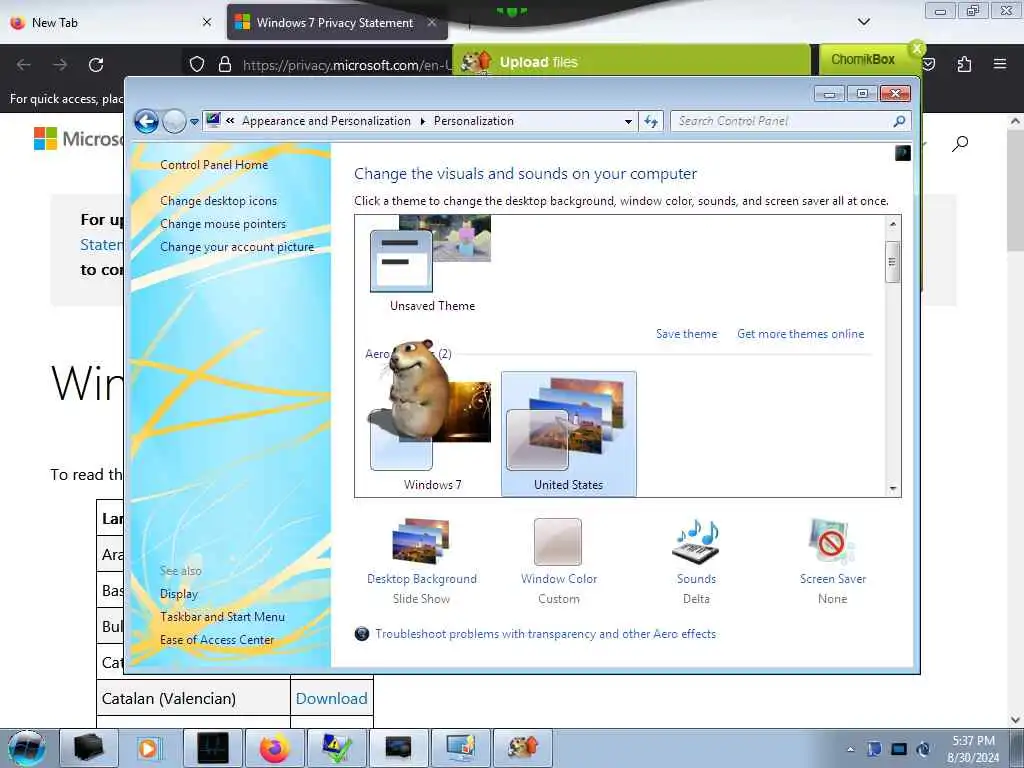The width and height of the screenshot is (1024, 768).
Task: Click Firefox forward navigation arrow
Action: pyautogui.click(x=60, y=65)
